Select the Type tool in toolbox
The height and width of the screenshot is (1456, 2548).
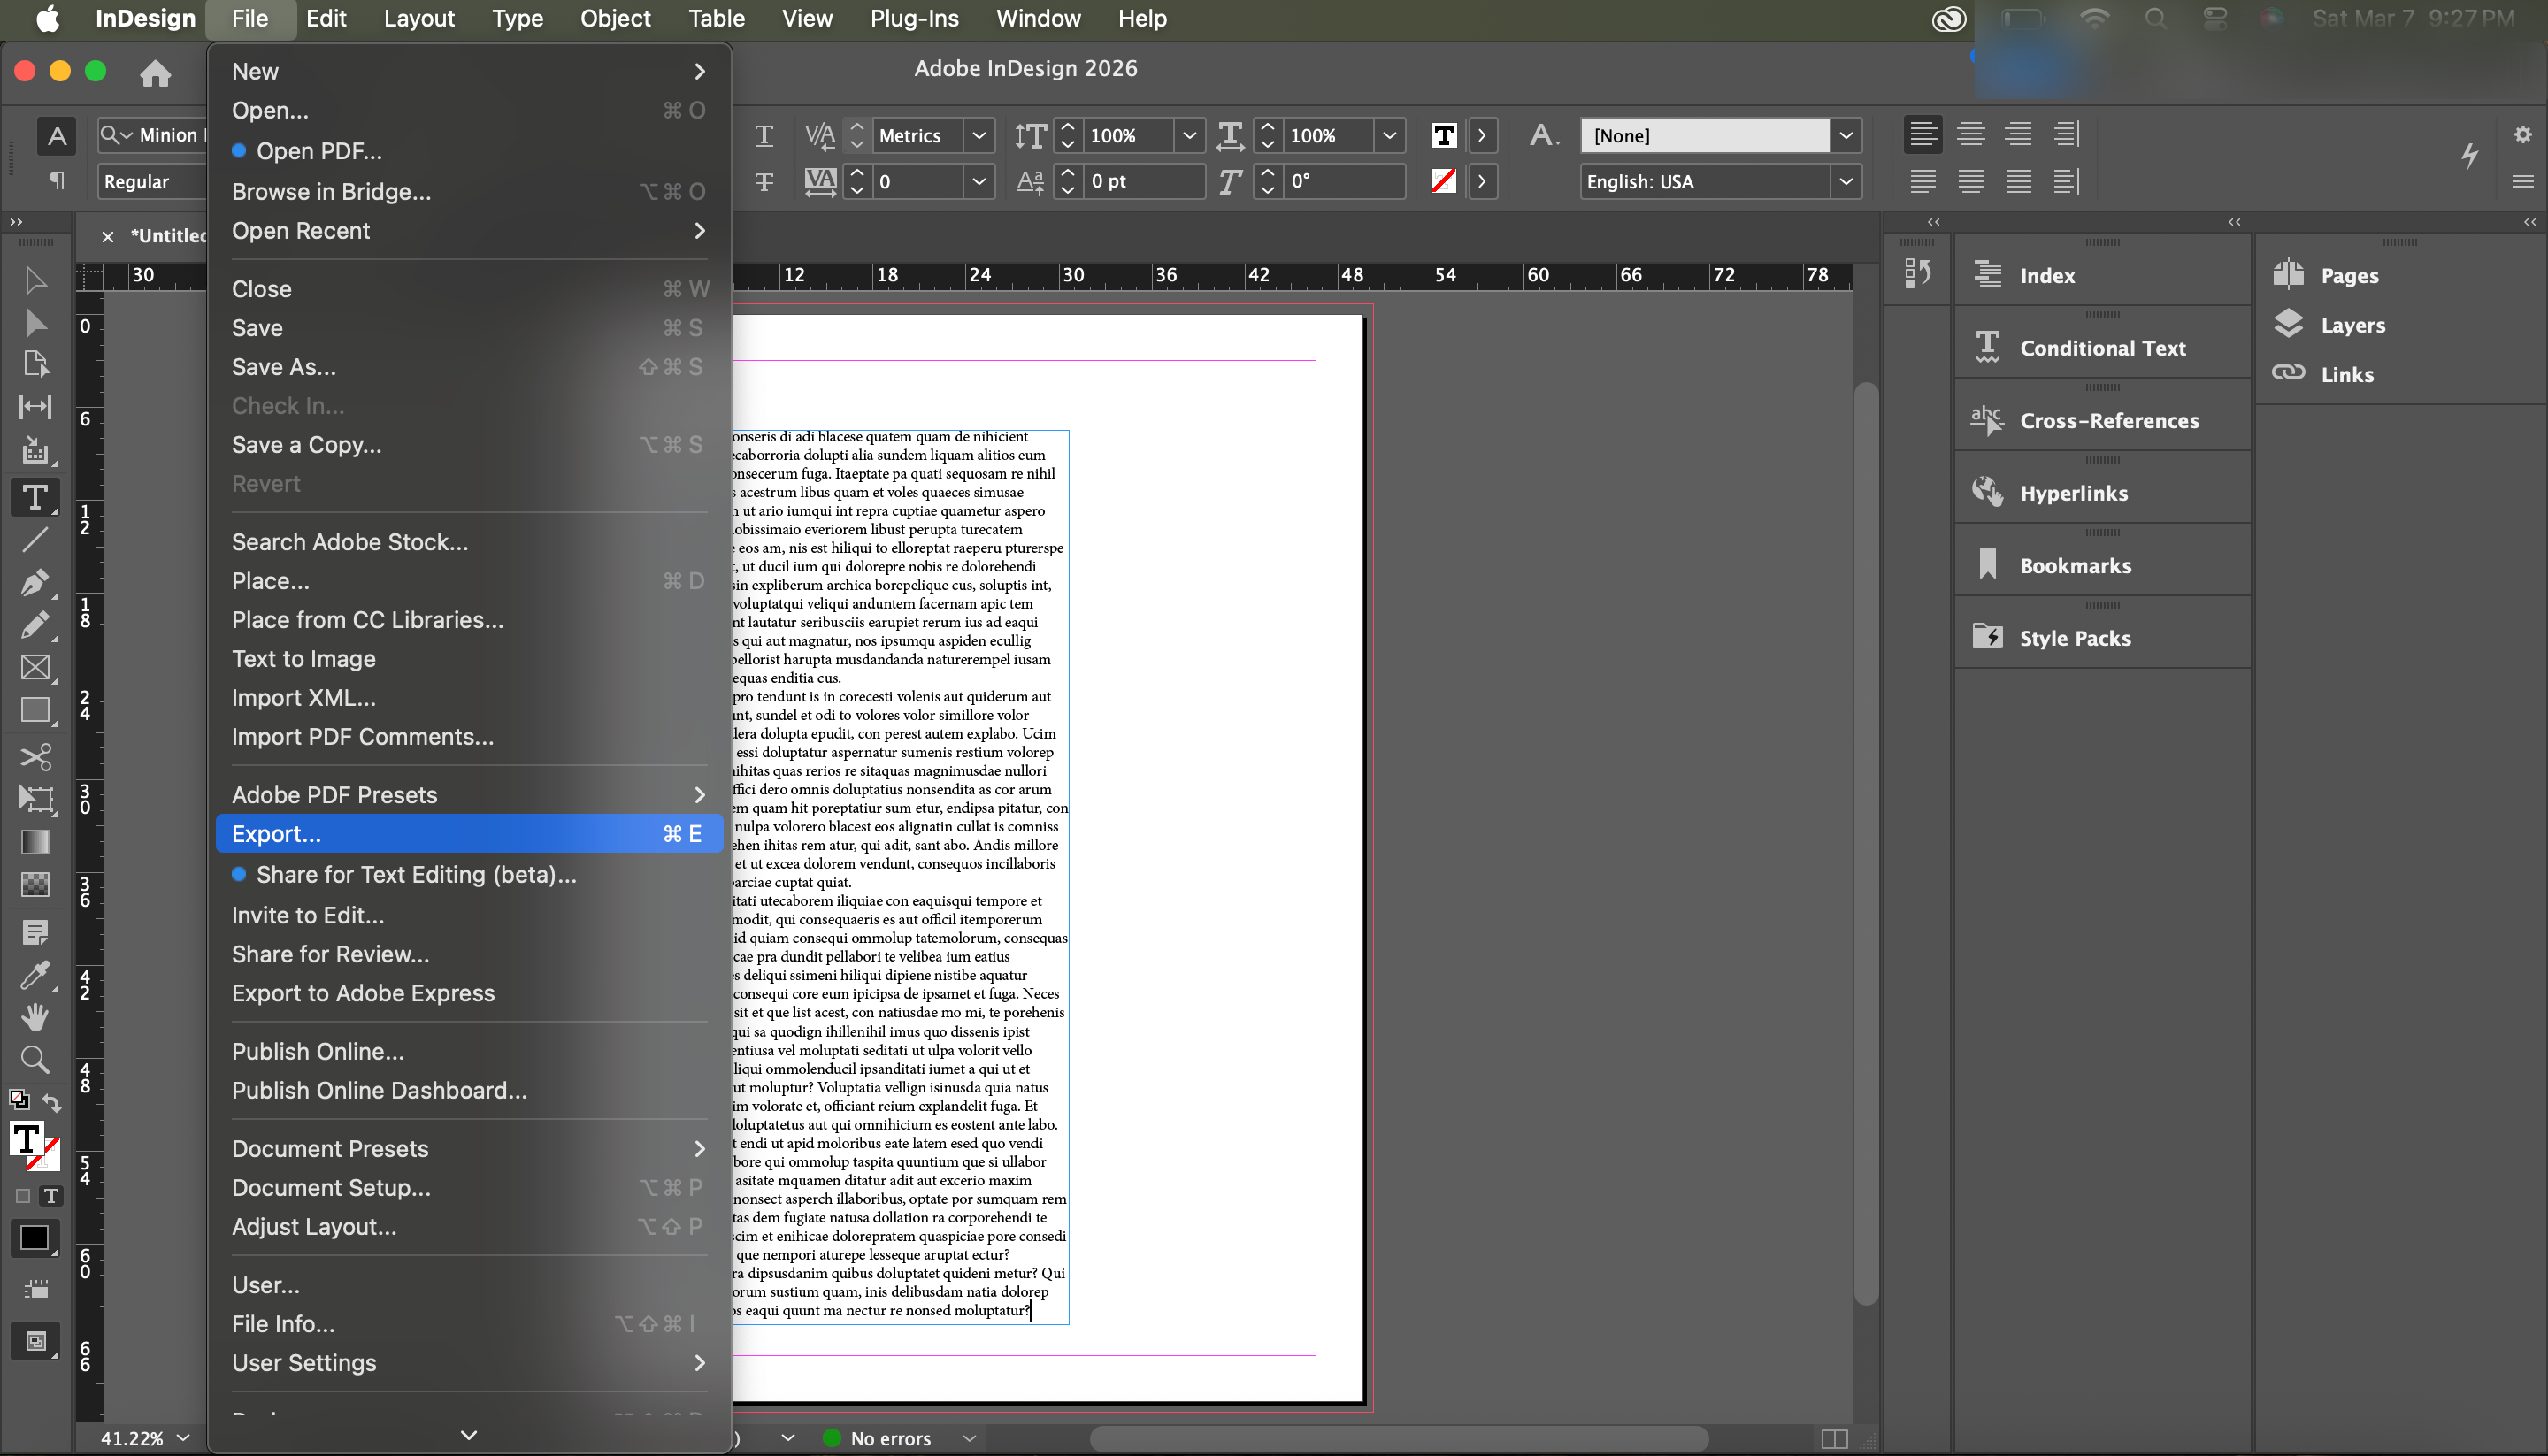34,497
